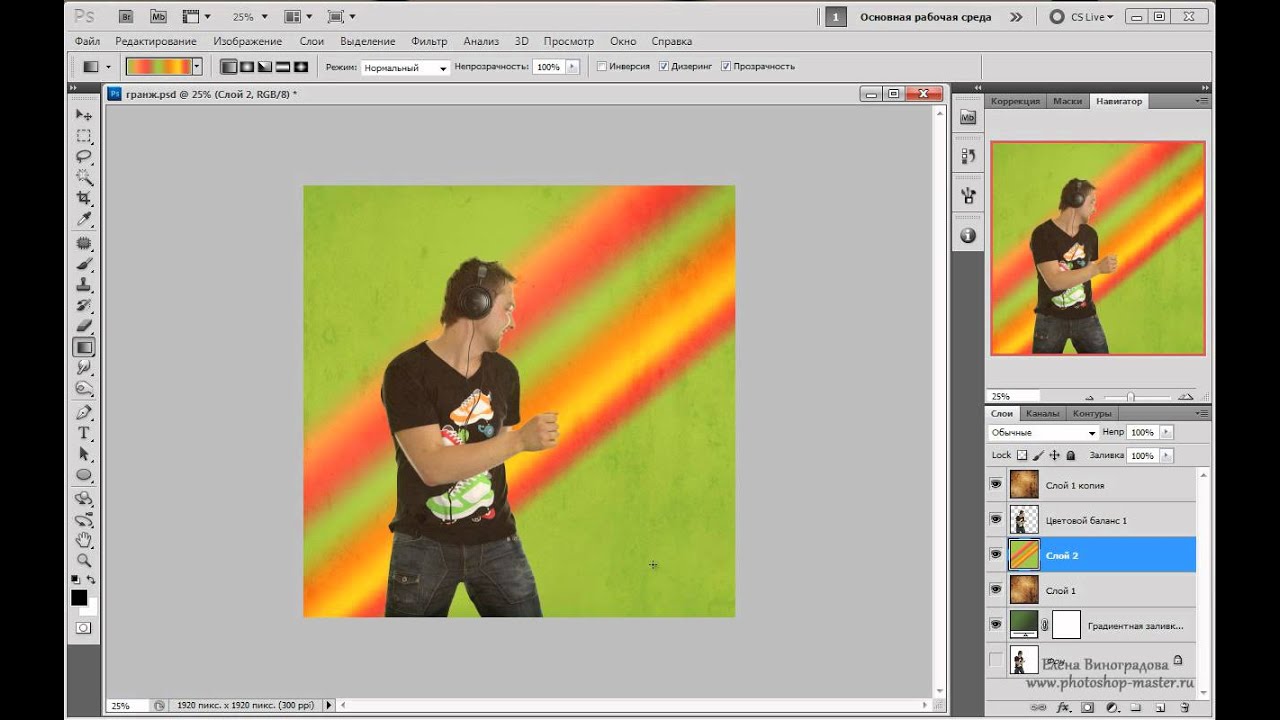Create a new layer

point(1160,708)
